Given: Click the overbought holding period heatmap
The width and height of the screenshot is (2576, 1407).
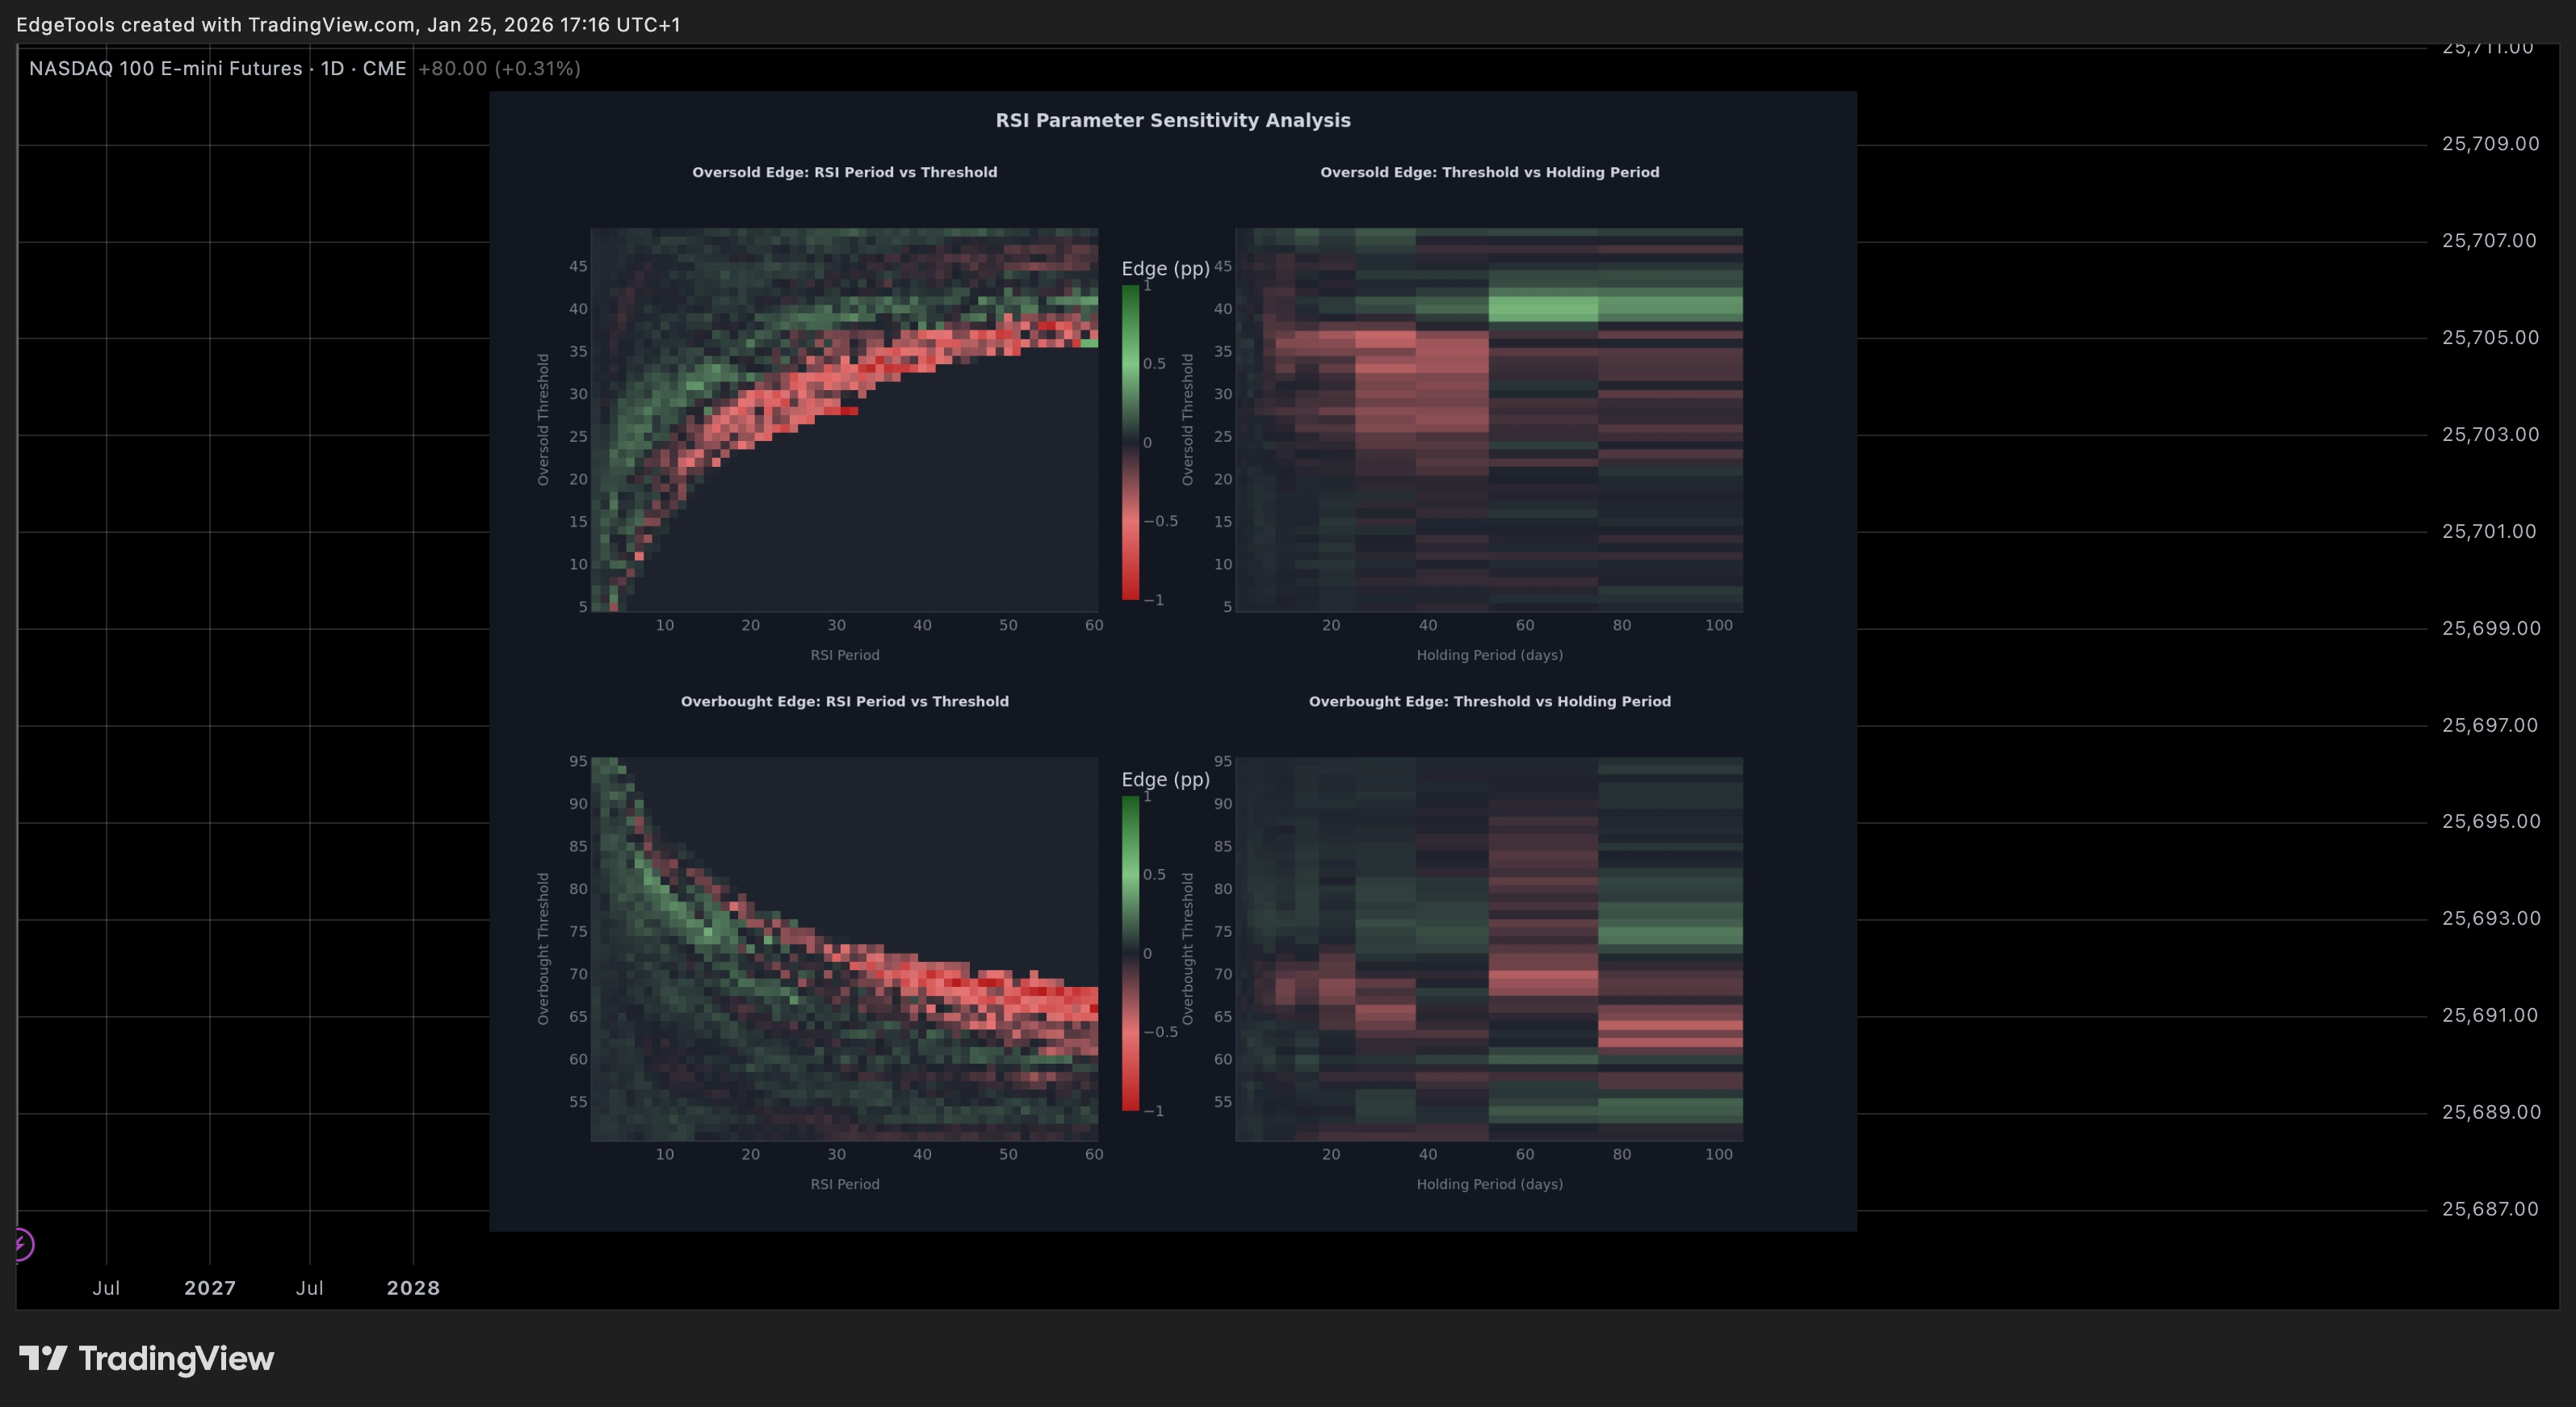Looking at the screenshot, I should tap(1490, 948).
